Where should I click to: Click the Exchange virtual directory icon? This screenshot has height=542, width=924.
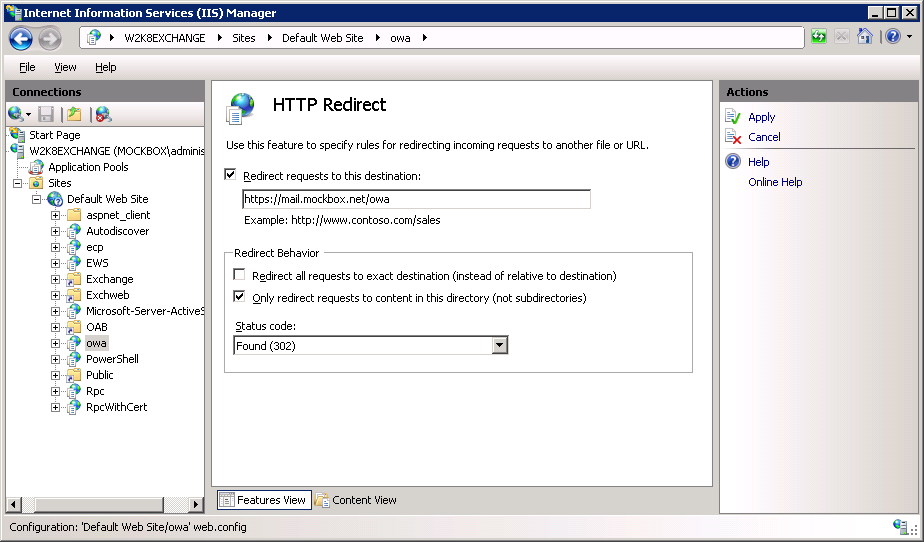click(74, 279)
